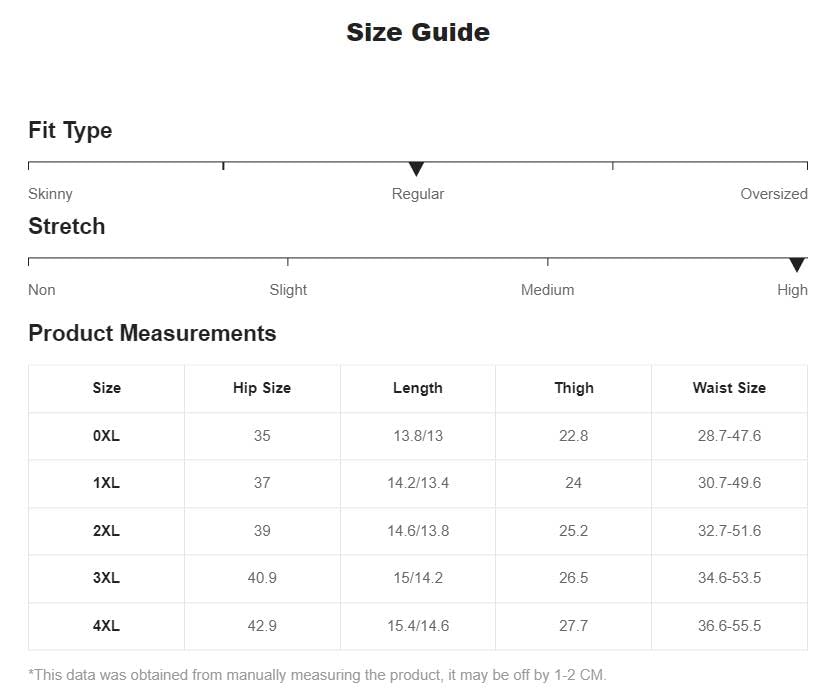Select the 0XL size row label
839x696 pixels.
106,436
